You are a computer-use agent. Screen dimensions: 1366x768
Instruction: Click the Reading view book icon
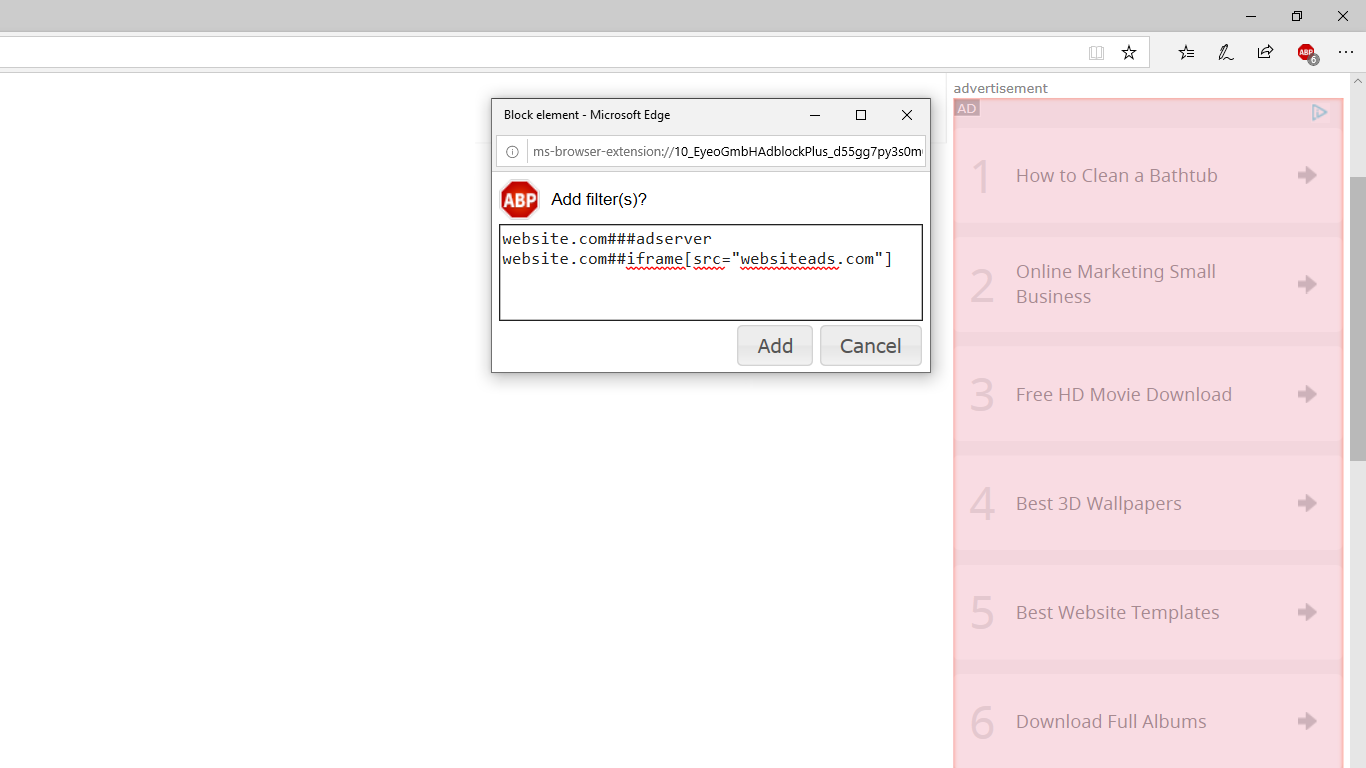pos(1097,52)
